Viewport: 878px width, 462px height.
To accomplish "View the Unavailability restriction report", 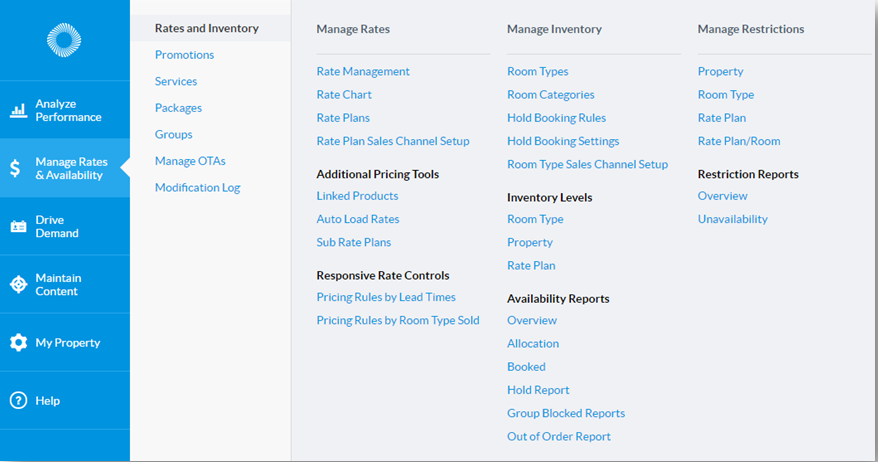I will pos(732,220).
